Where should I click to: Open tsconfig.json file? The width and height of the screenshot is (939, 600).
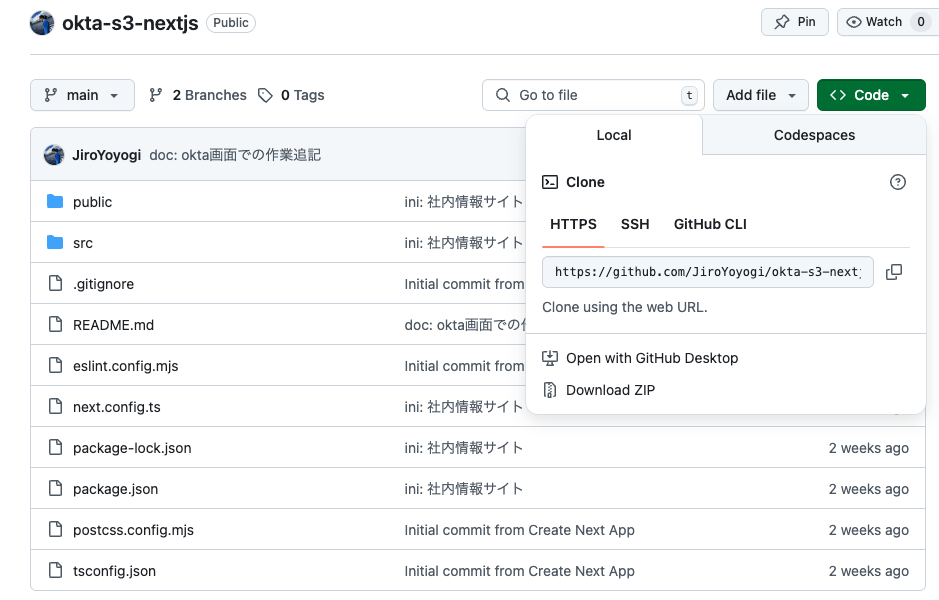pos(114,571)
